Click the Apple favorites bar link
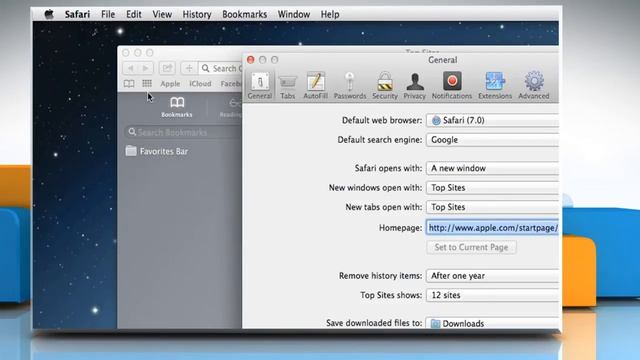This screenshot has width=640, height=360. pos(170,84)
